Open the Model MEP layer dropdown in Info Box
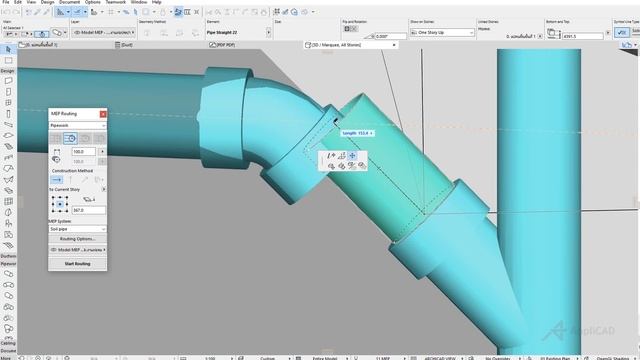 click(104, 32)
